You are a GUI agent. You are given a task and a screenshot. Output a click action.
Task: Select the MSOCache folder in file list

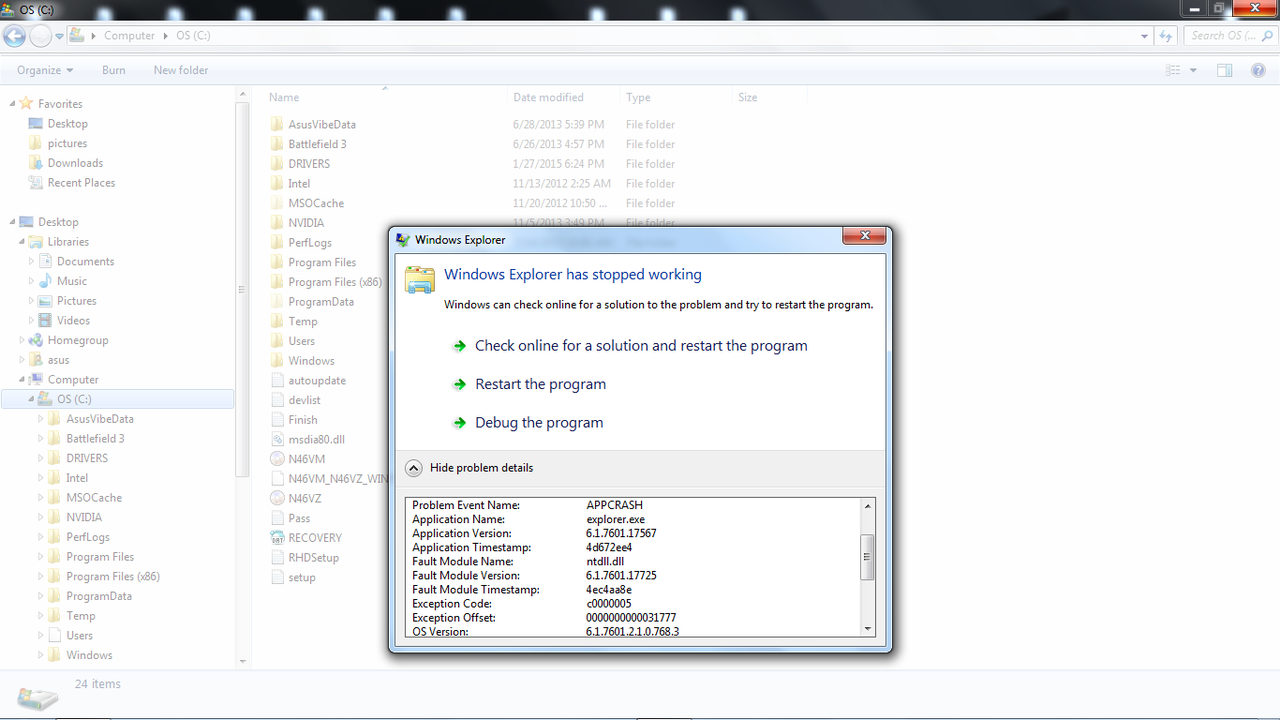[316, 203]
